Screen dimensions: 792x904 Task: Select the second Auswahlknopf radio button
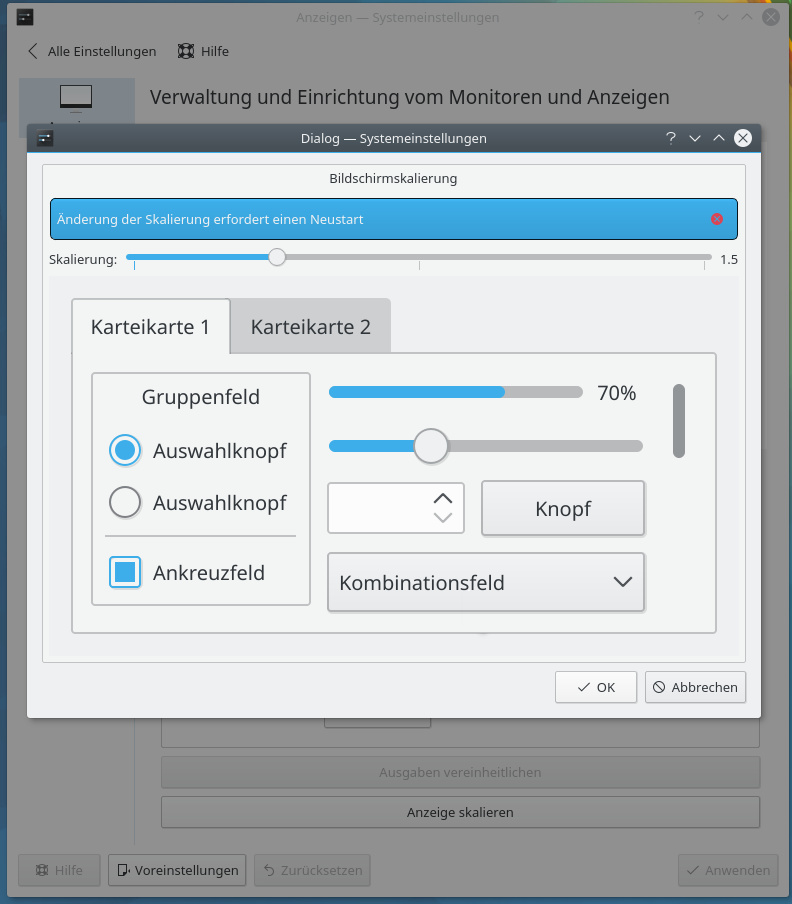[x=125, y=502]
